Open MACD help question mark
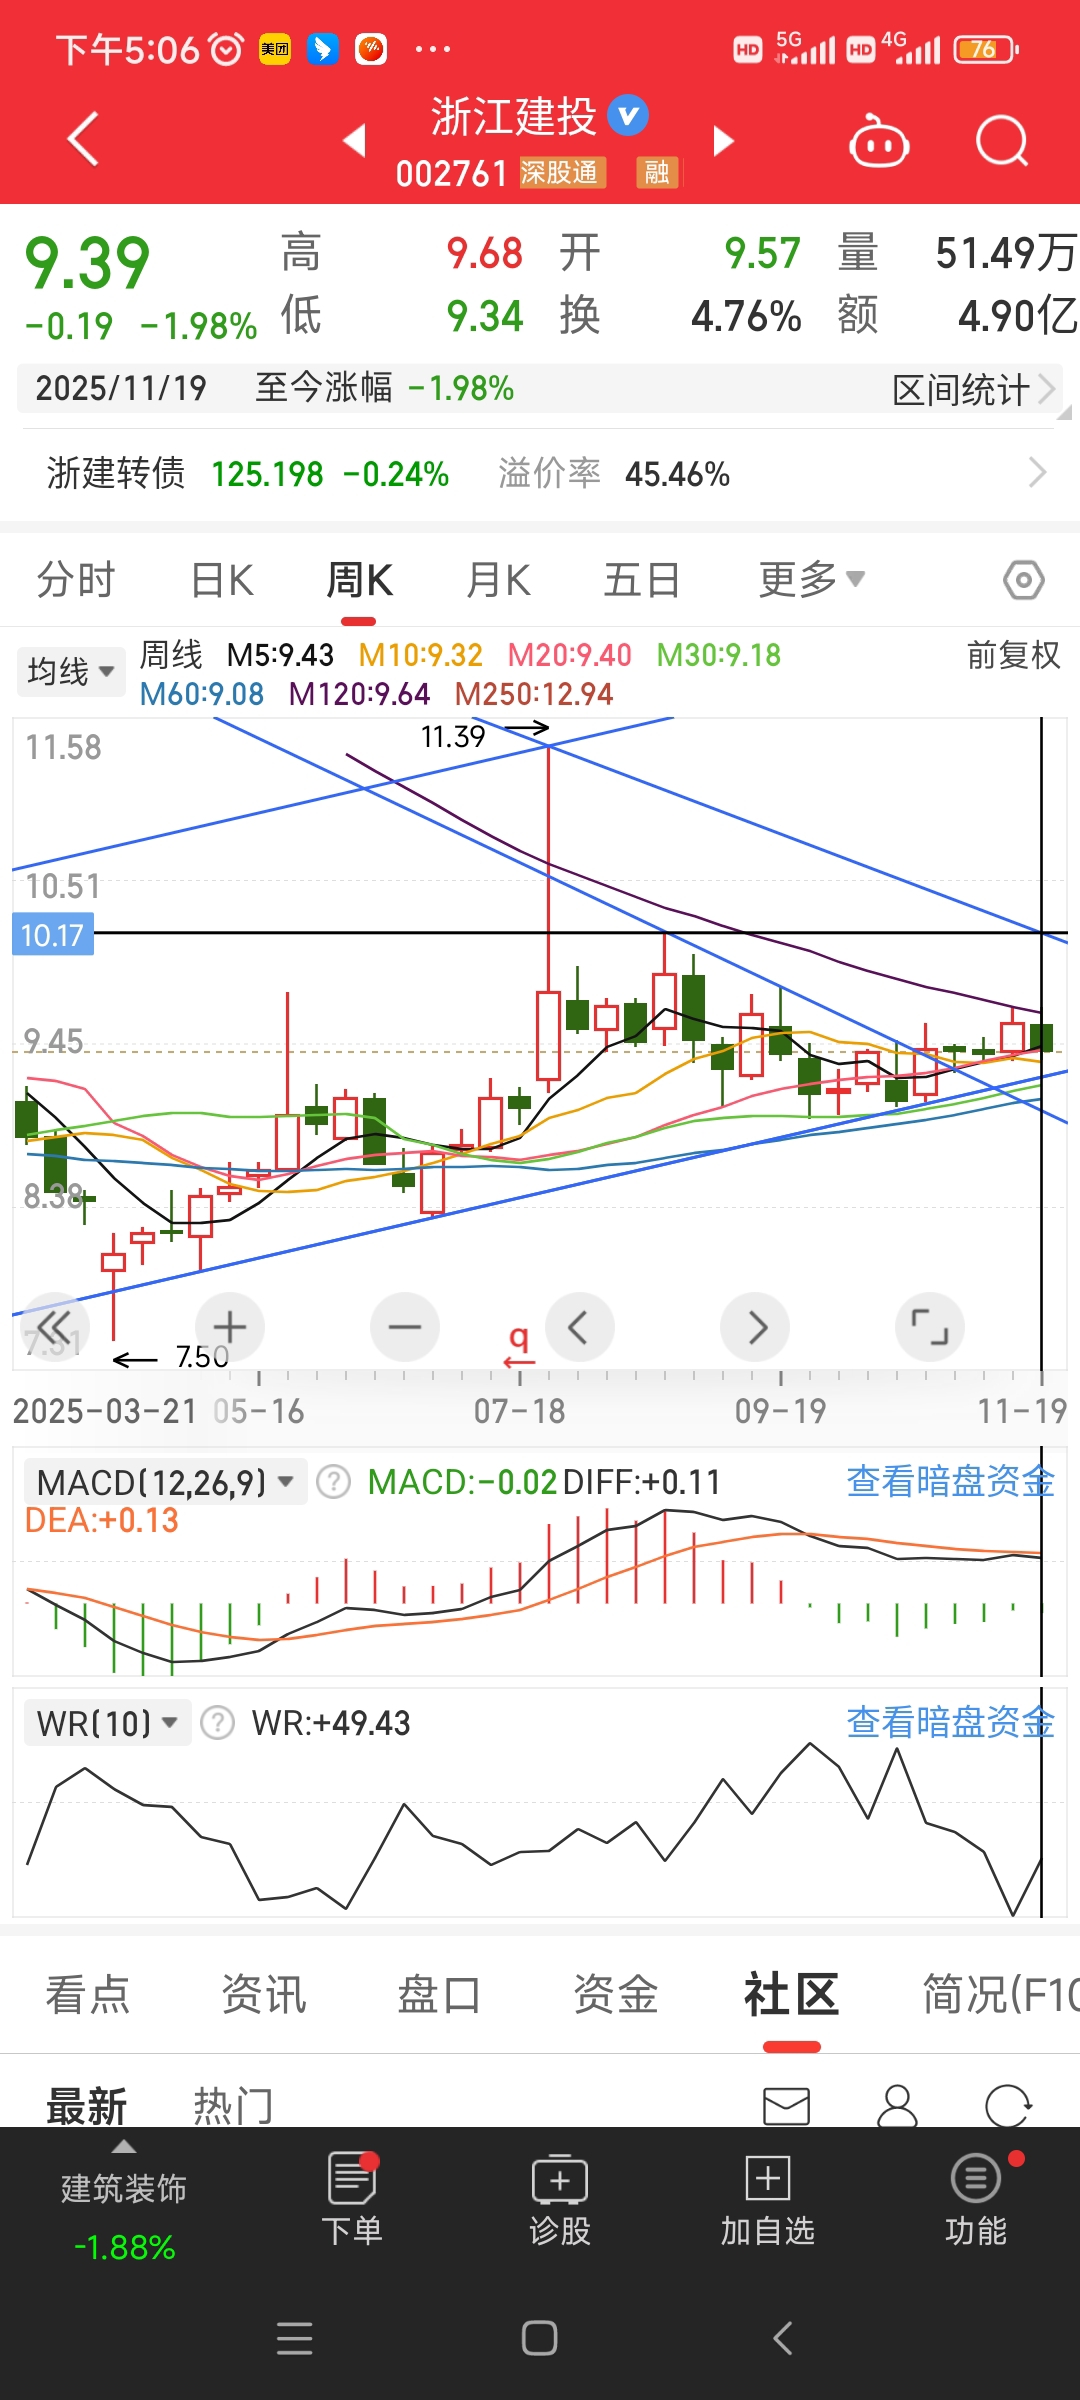1080x2400 pixels. click(333, 1482)
